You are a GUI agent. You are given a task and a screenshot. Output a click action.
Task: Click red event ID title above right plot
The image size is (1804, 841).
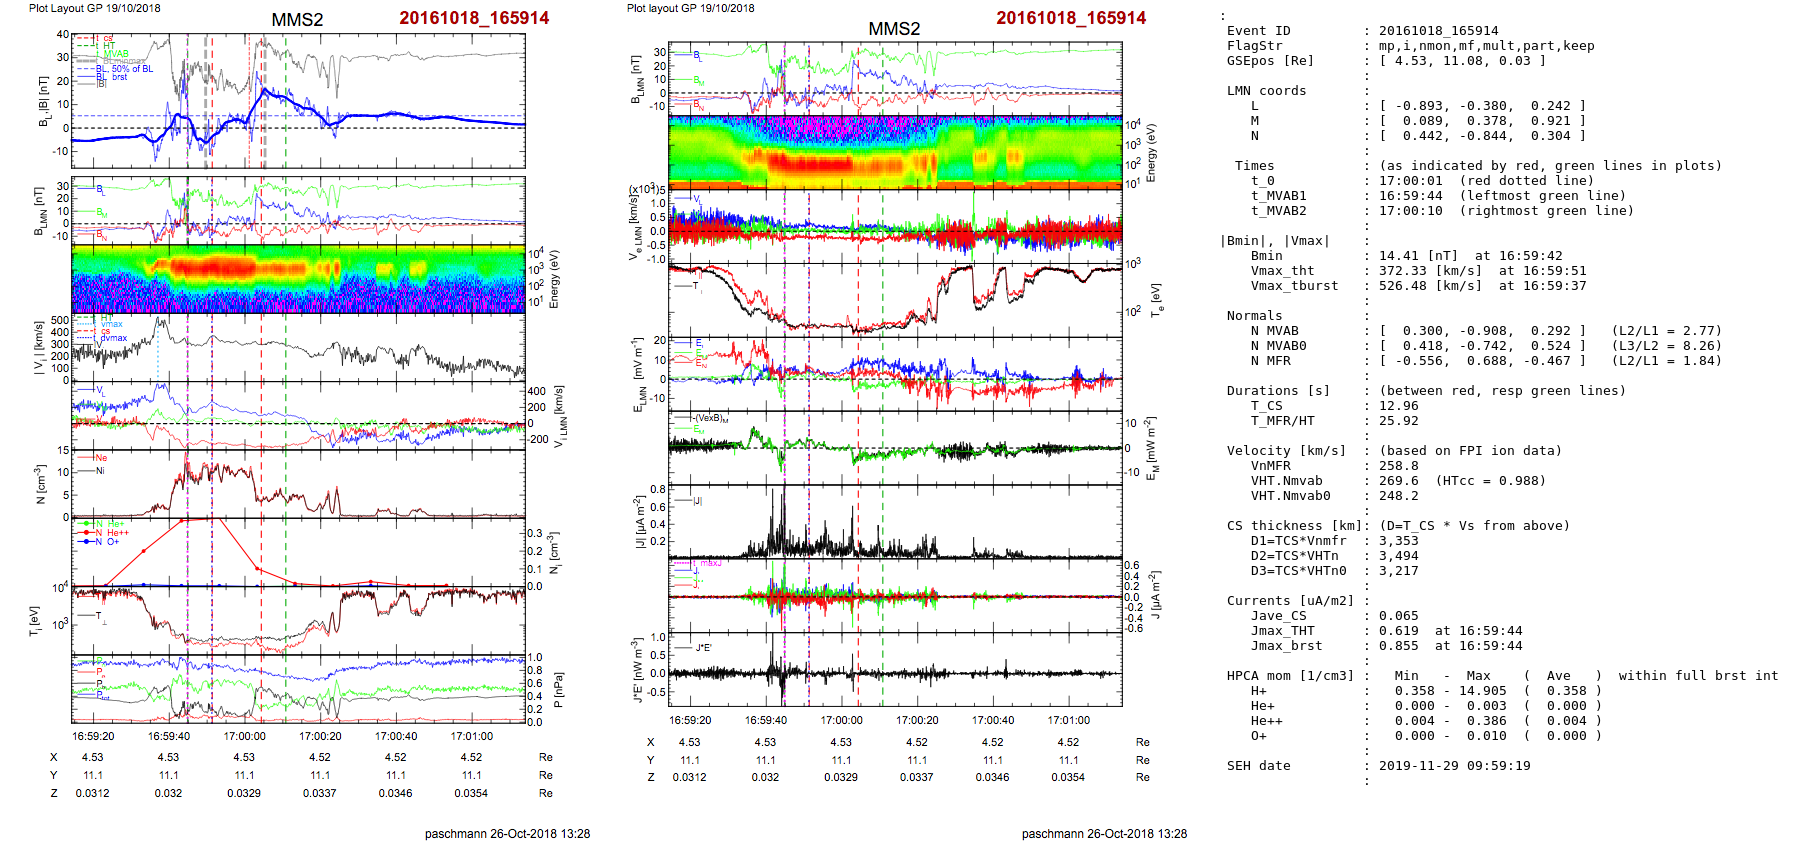pos(1070,18)
